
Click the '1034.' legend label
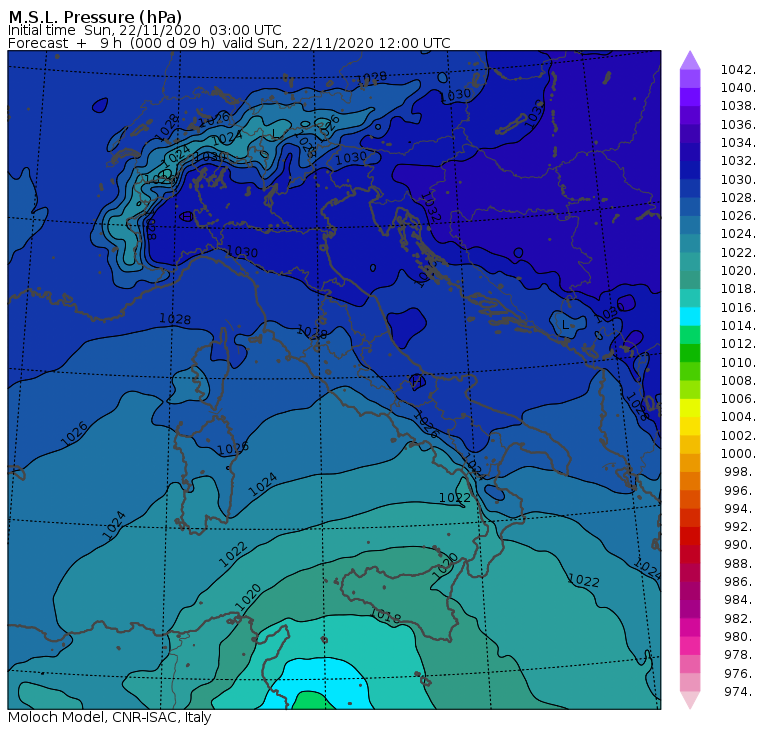(738, 143)
